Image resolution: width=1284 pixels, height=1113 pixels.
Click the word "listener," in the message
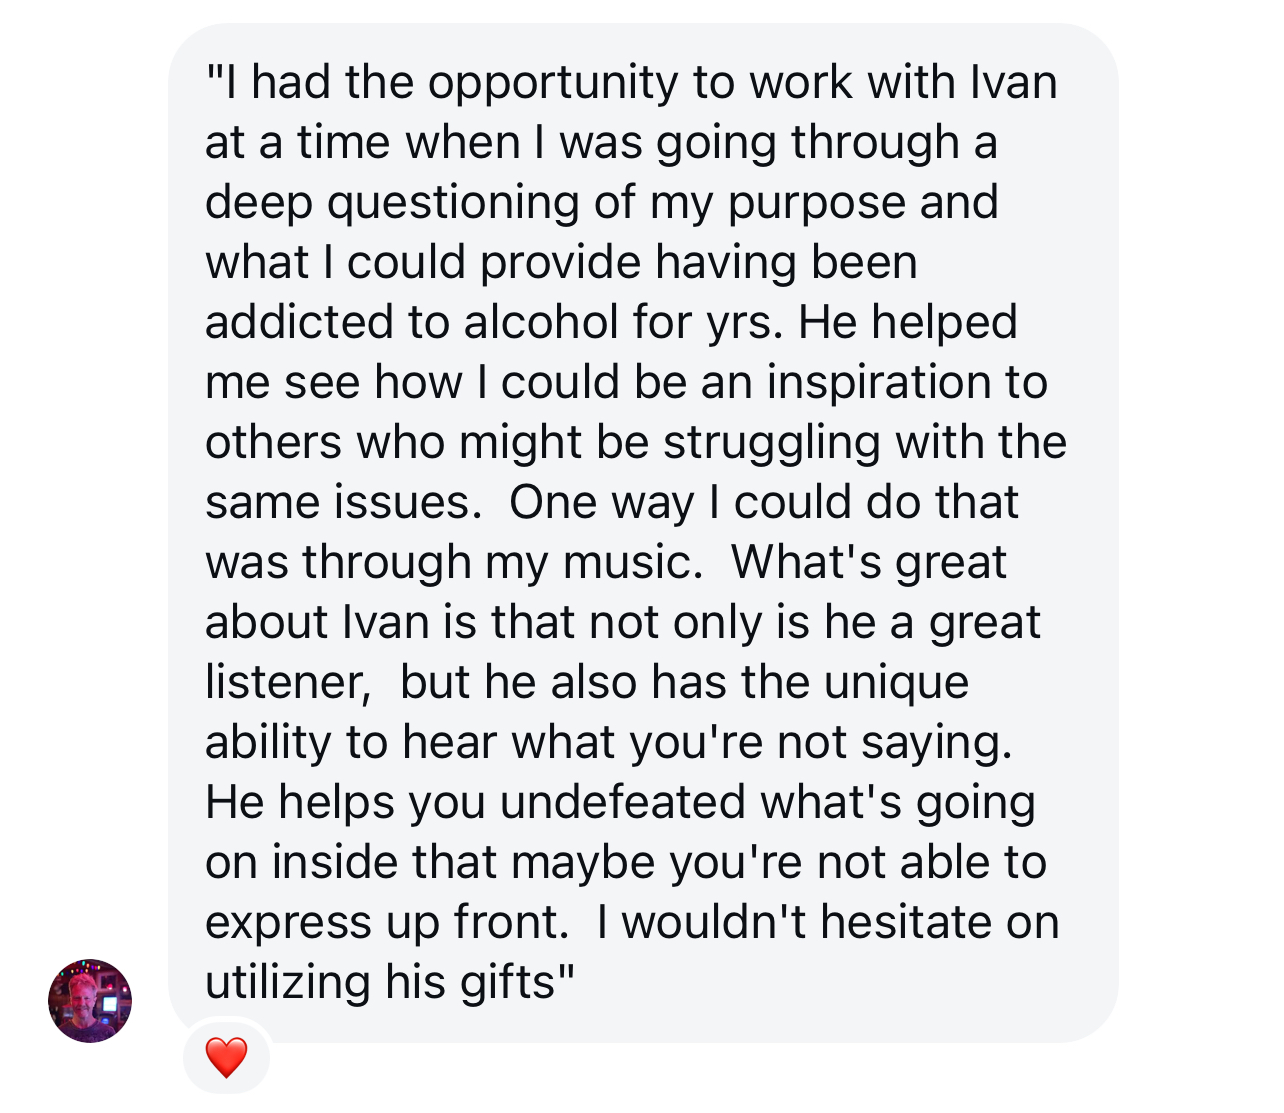[x=288, y=682]
